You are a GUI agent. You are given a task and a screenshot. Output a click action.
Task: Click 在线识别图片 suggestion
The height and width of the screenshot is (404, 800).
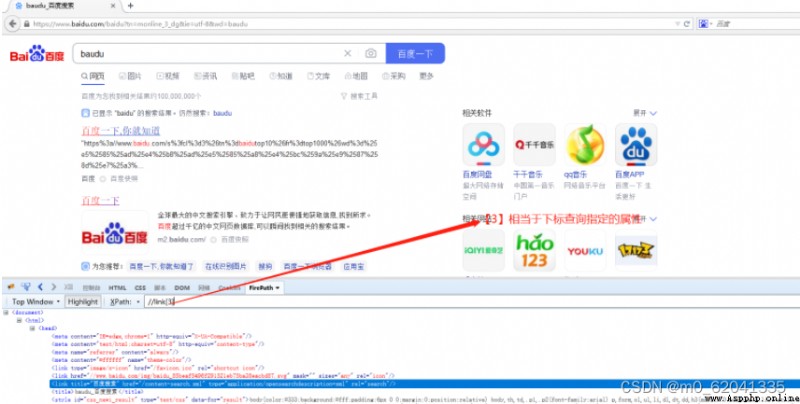pyautogui.click(x=226, y=266)
